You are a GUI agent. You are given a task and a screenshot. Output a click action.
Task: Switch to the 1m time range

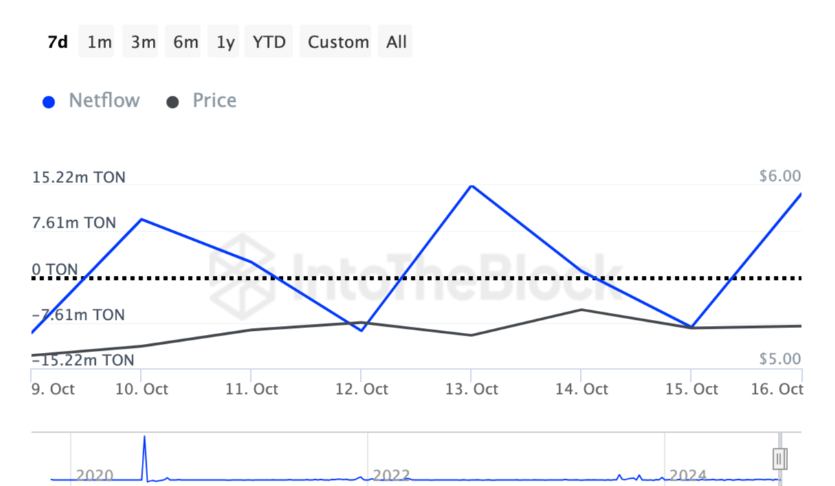pos(99,42)
